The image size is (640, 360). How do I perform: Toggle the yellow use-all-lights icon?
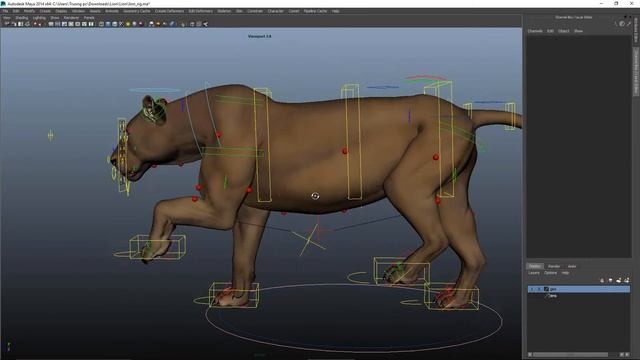coord(128,24)
